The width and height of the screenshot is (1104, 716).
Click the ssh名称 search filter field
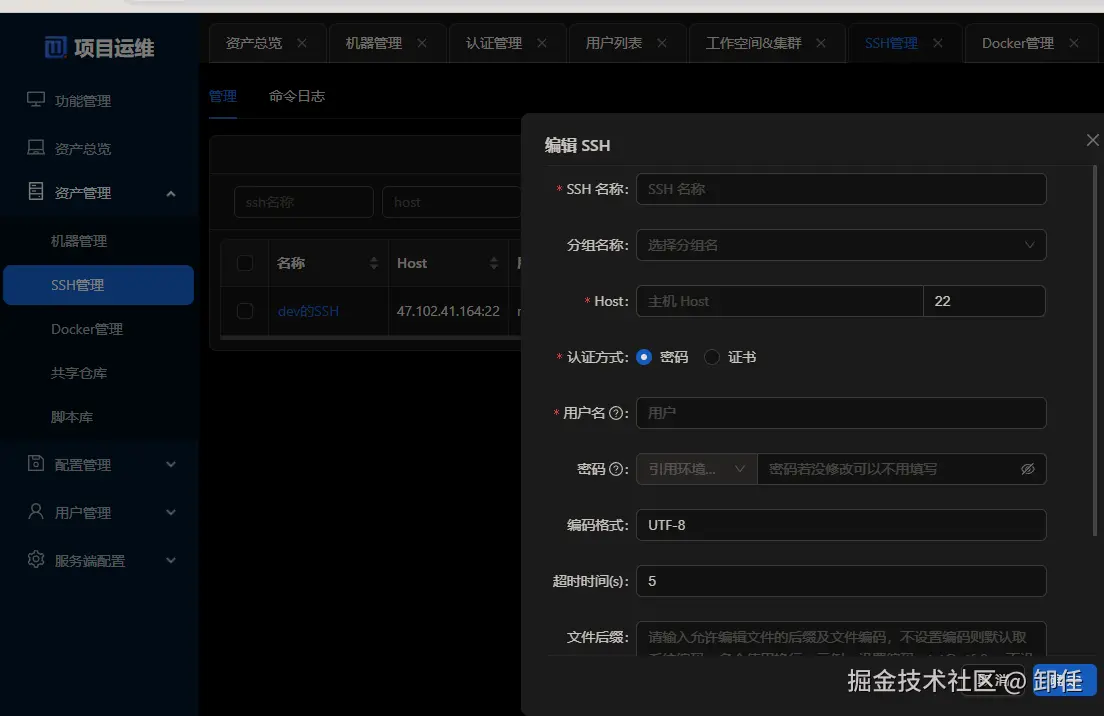(303, 202)
